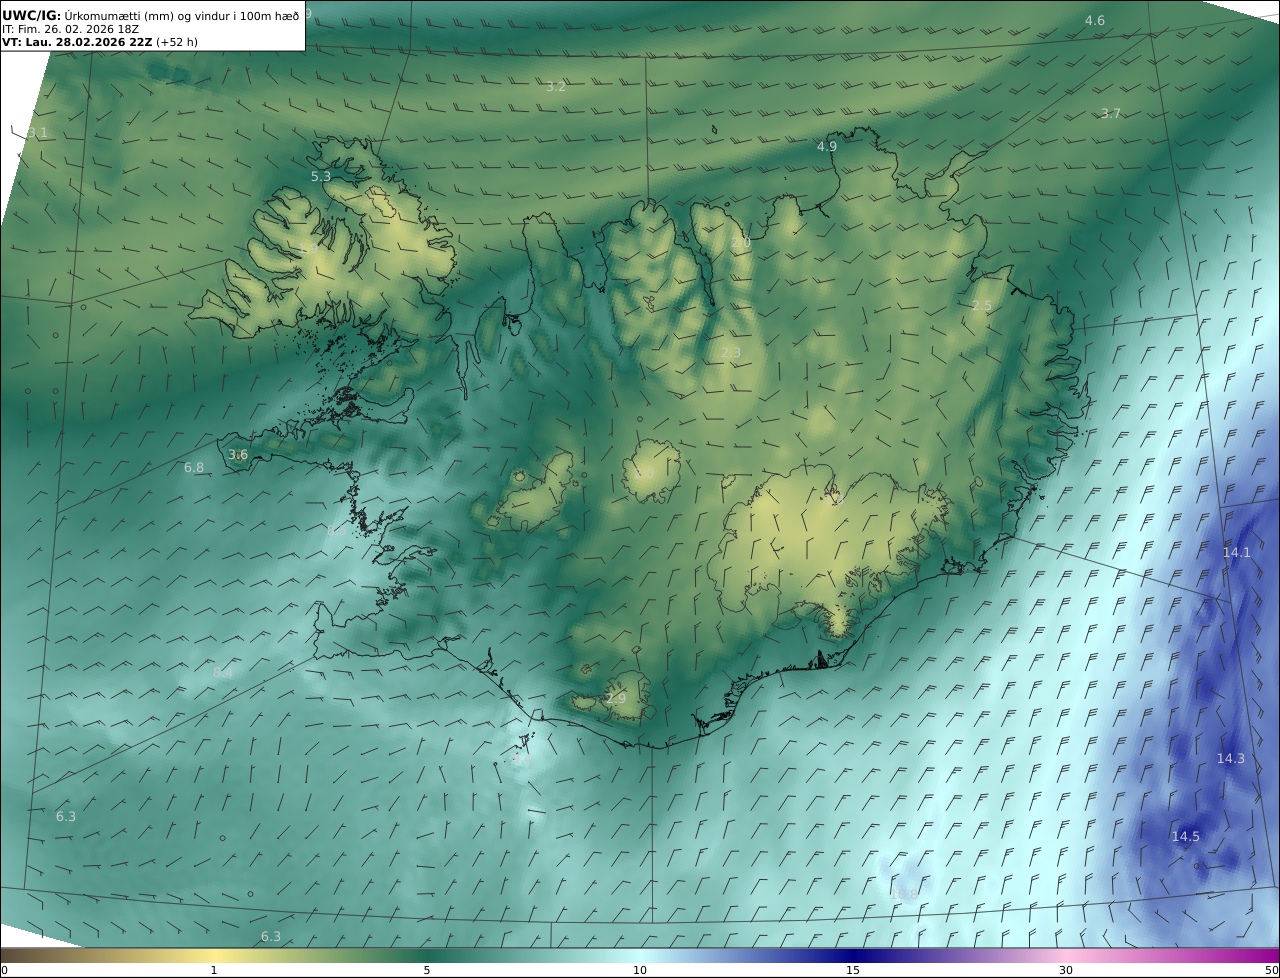
Task: Select the 14.3 precipitable water value
Action: 1231,758
